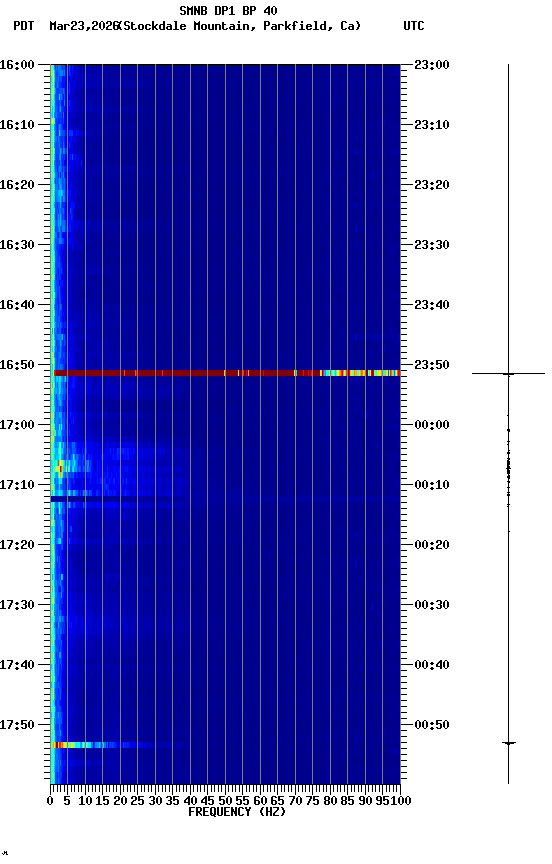Click the '17:40' PDT time label
Screen dimensions: 552x864
17,666
